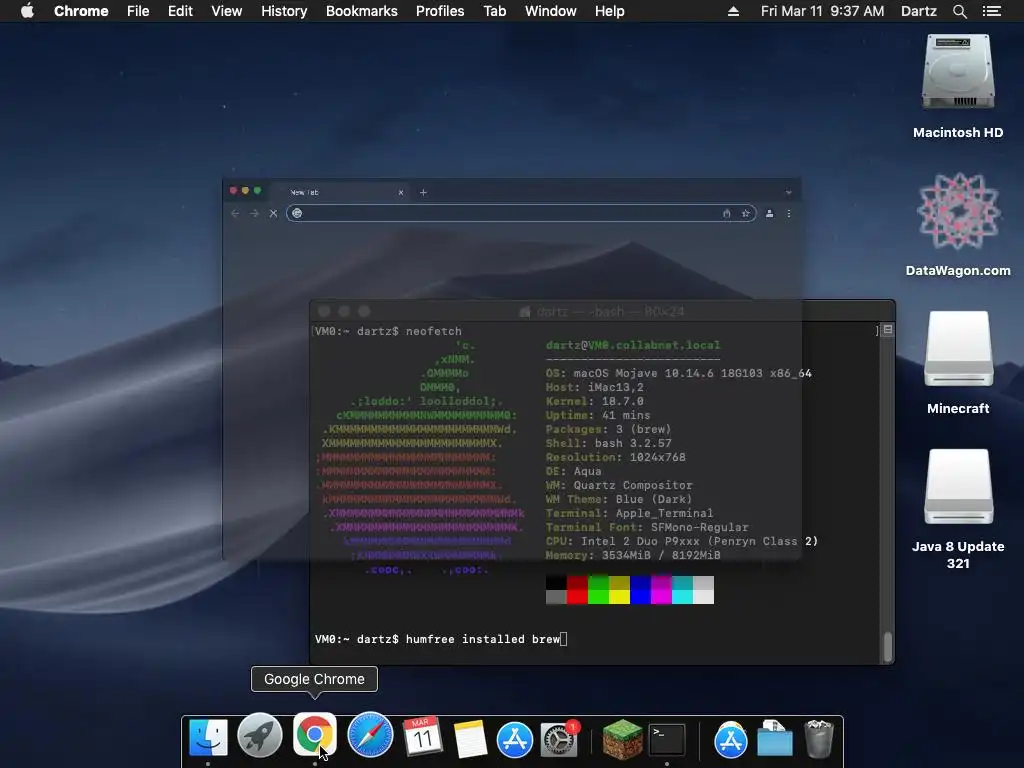1024x768 pixels.
Task: Open System Preferences gear with badge
Action: click(x=559, y=740)
